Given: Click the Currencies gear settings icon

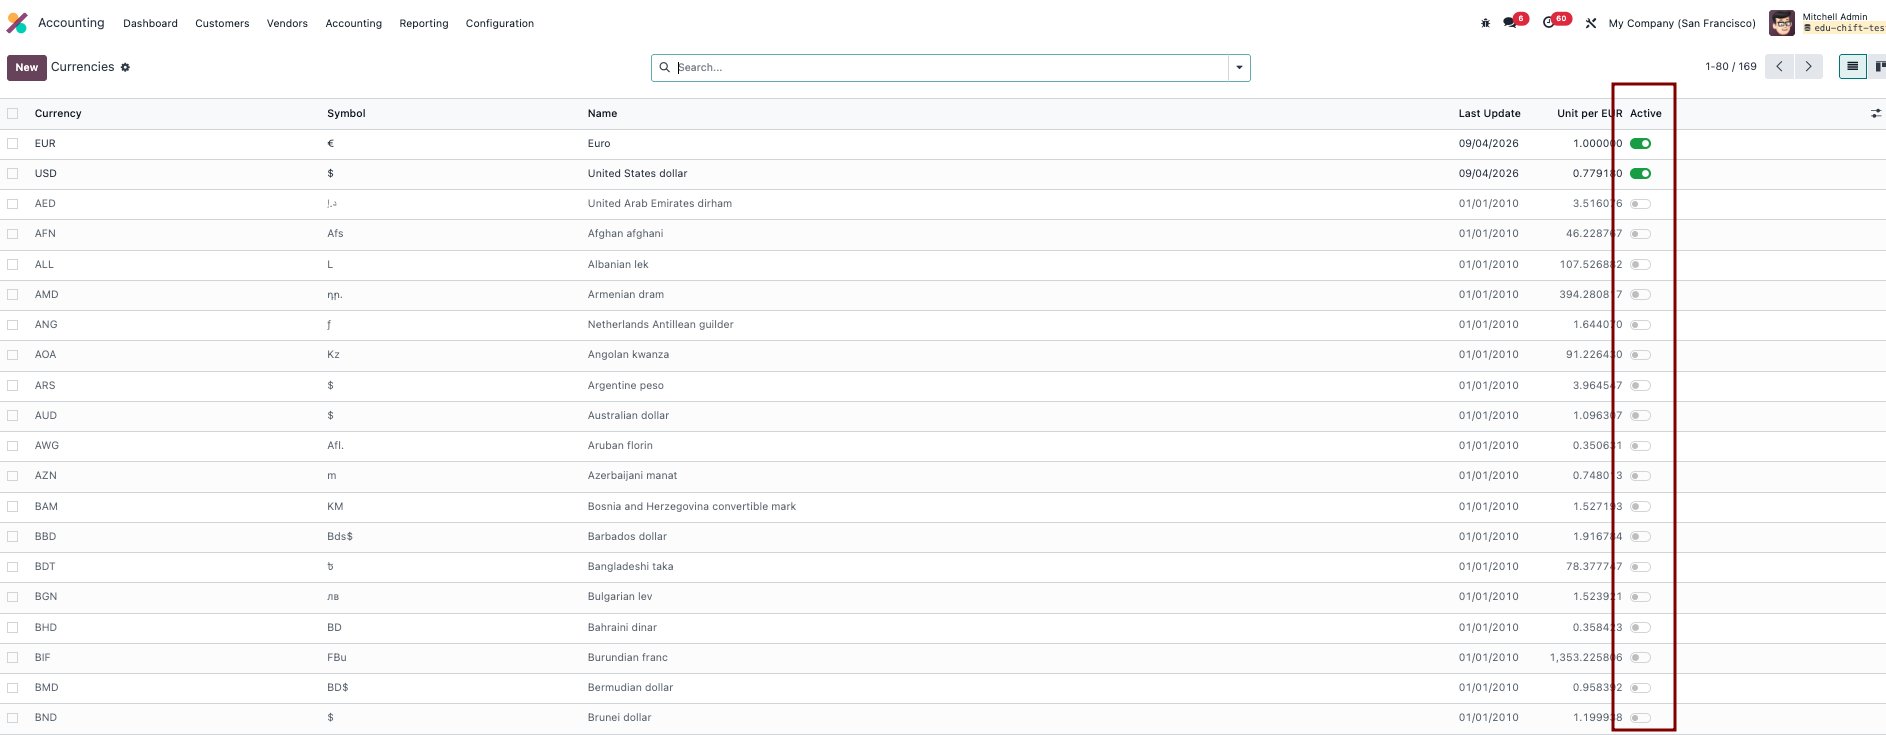Looking at the screenshot, I should pos(125,67).
